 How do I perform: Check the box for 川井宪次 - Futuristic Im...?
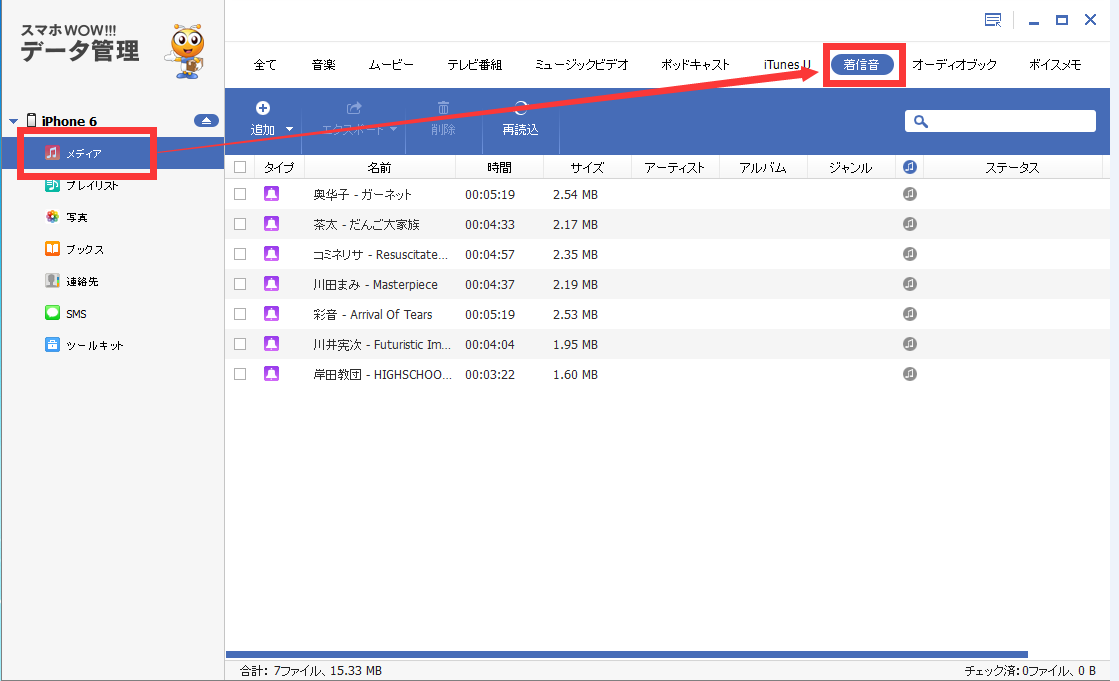point(240,344)
